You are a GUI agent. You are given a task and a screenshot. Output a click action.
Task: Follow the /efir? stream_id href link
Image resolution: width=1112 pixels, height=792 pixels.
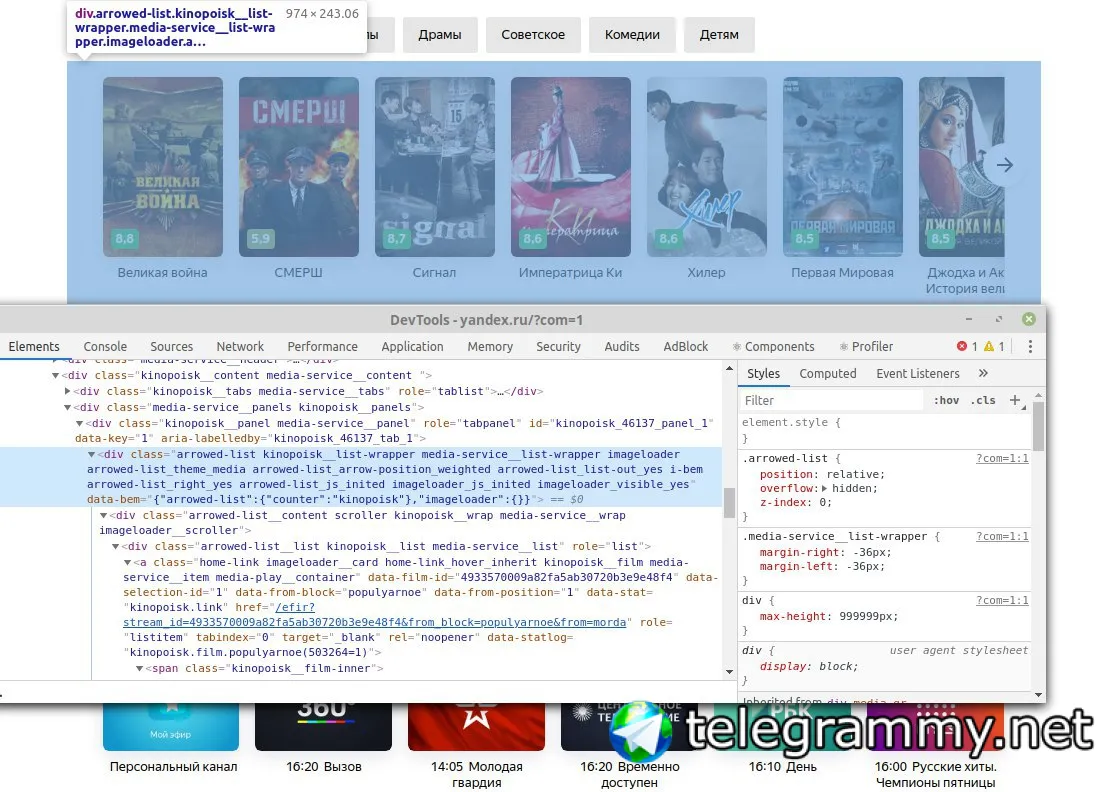coord(374,615)
